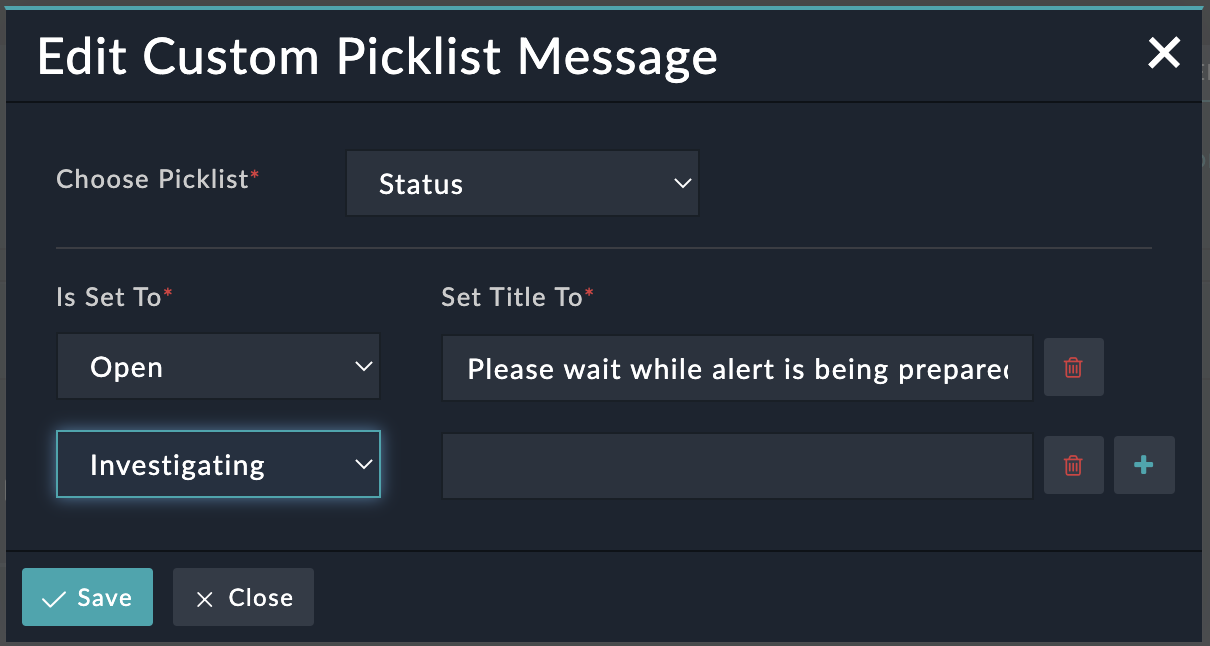Click the chevron arrow on Open dropdown
1210x646 pixels.
pos(364,367)
